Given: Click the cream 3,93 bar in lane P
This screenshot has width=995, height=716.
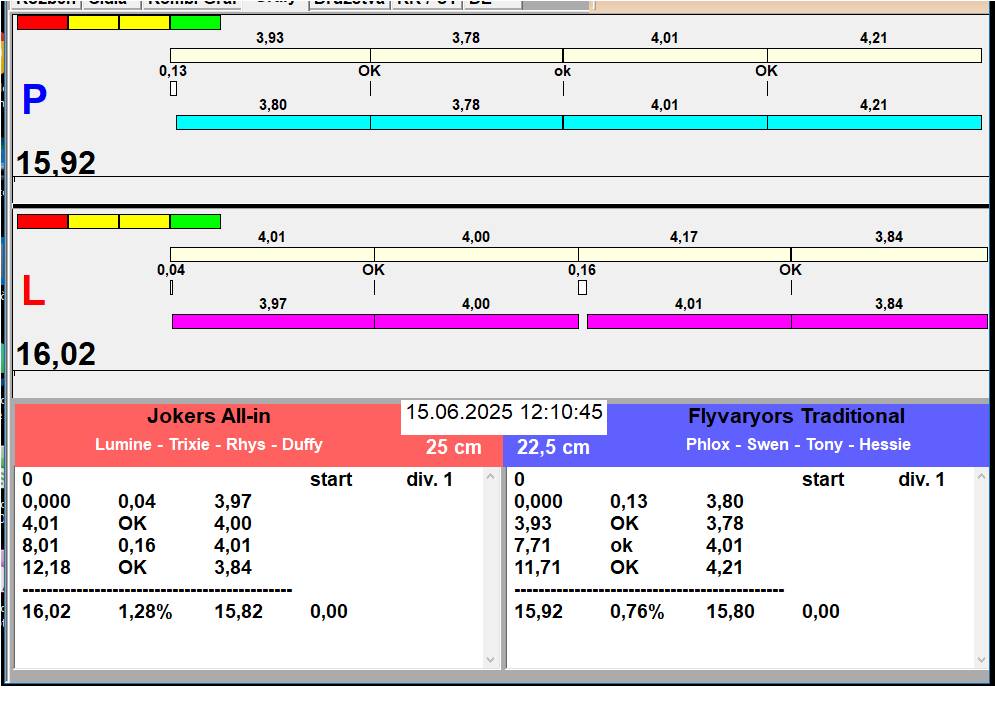Looking at the screenshot, I should tap(270, 55).
